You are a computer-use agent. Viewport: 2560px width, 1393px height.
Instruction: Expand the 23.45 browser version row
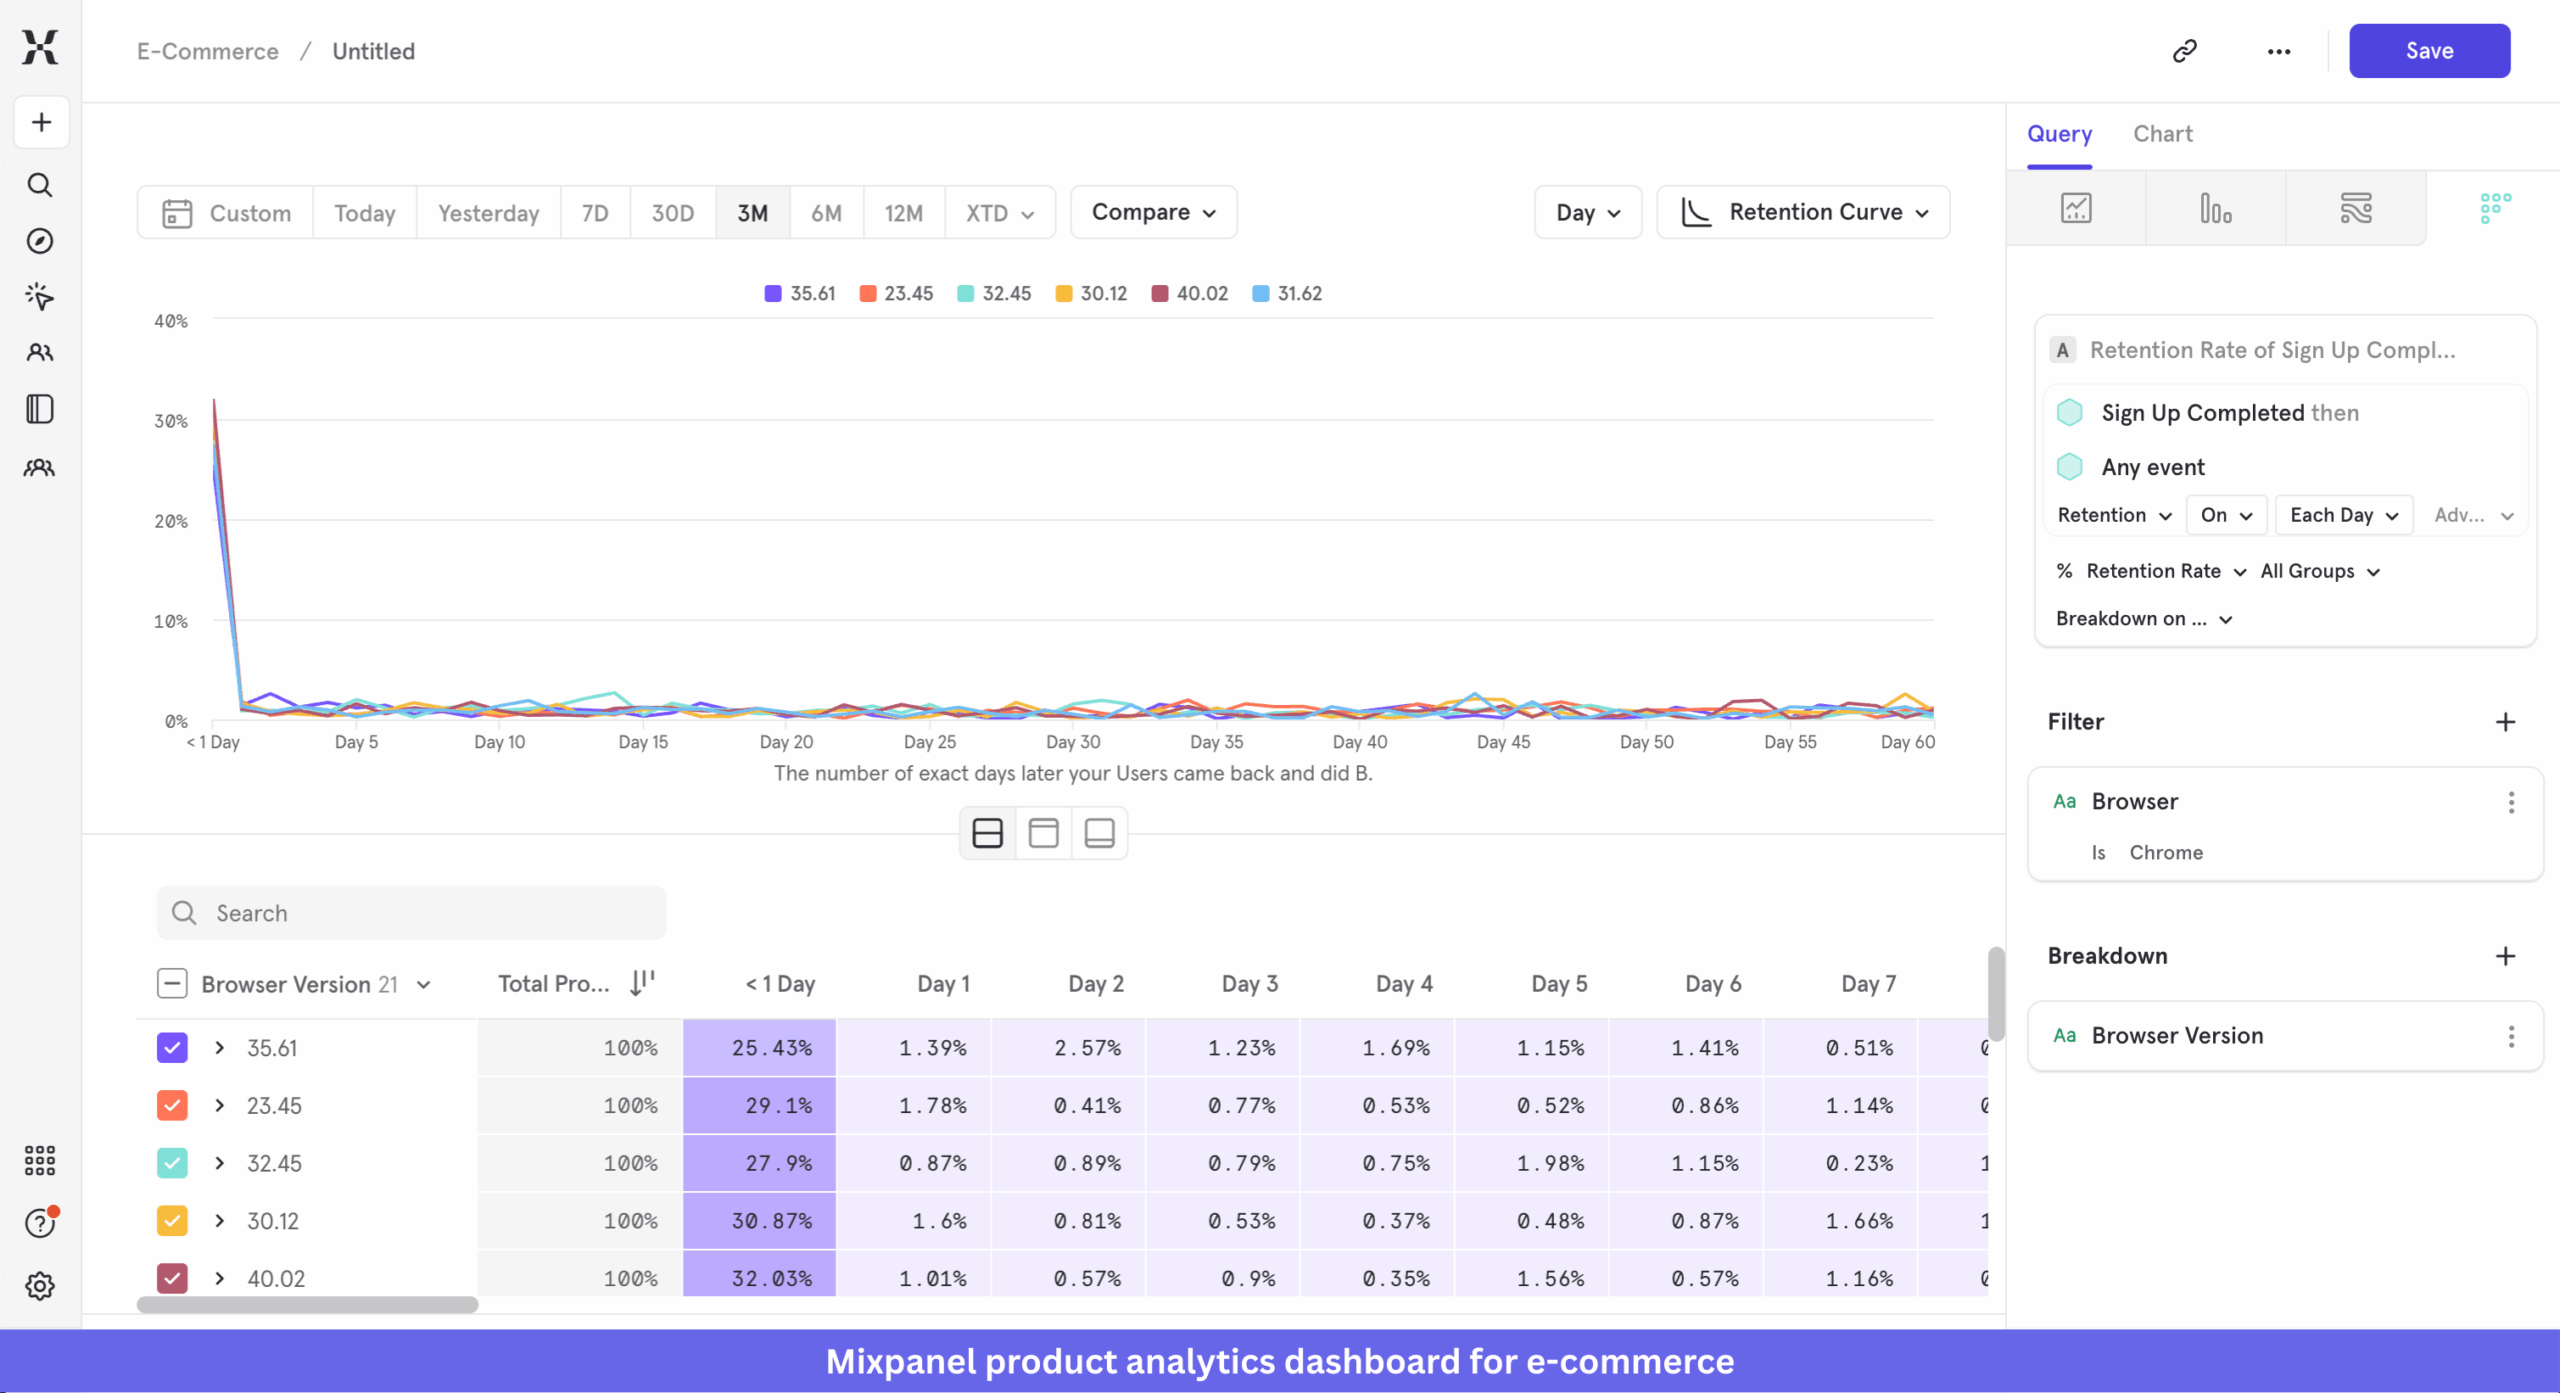click(x=219, y=1105)
